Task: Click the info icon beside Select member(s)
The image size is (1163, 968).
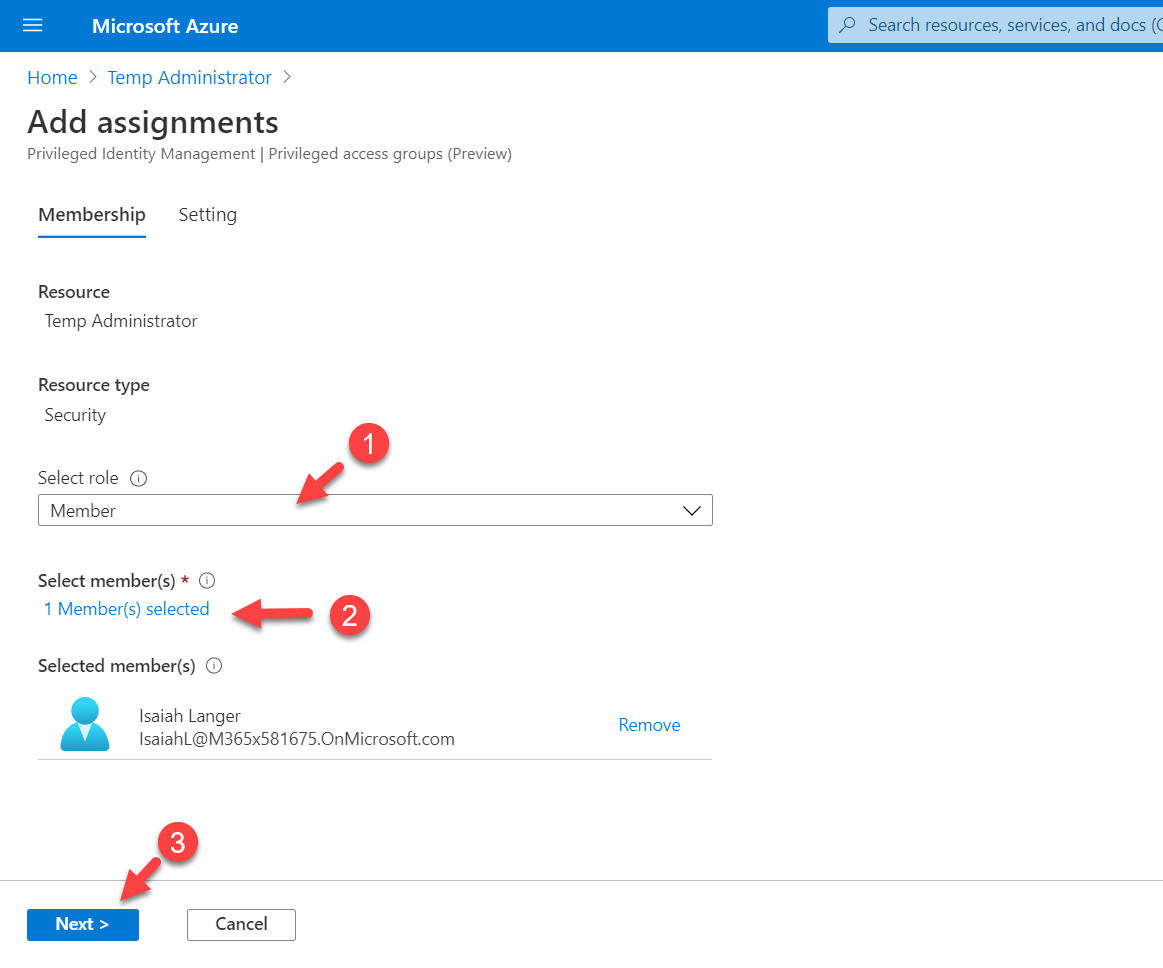Action: 207,580
